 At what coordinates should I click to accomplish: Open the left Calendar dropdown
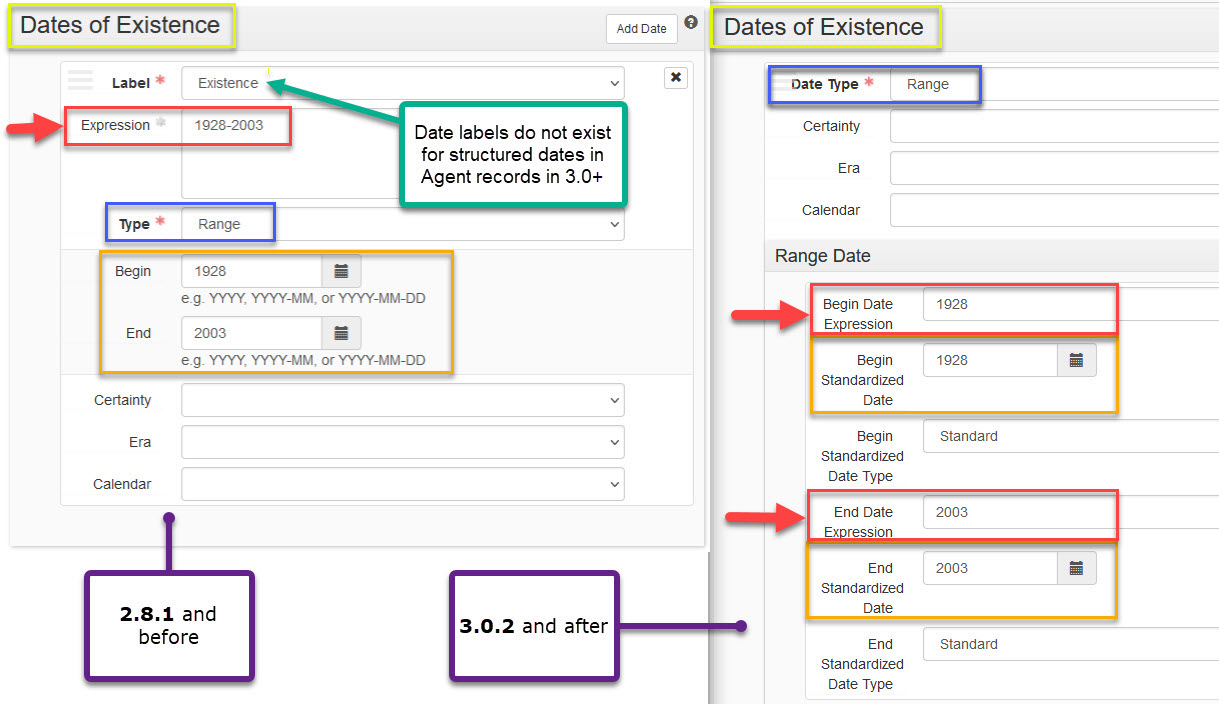click(402, 484)
